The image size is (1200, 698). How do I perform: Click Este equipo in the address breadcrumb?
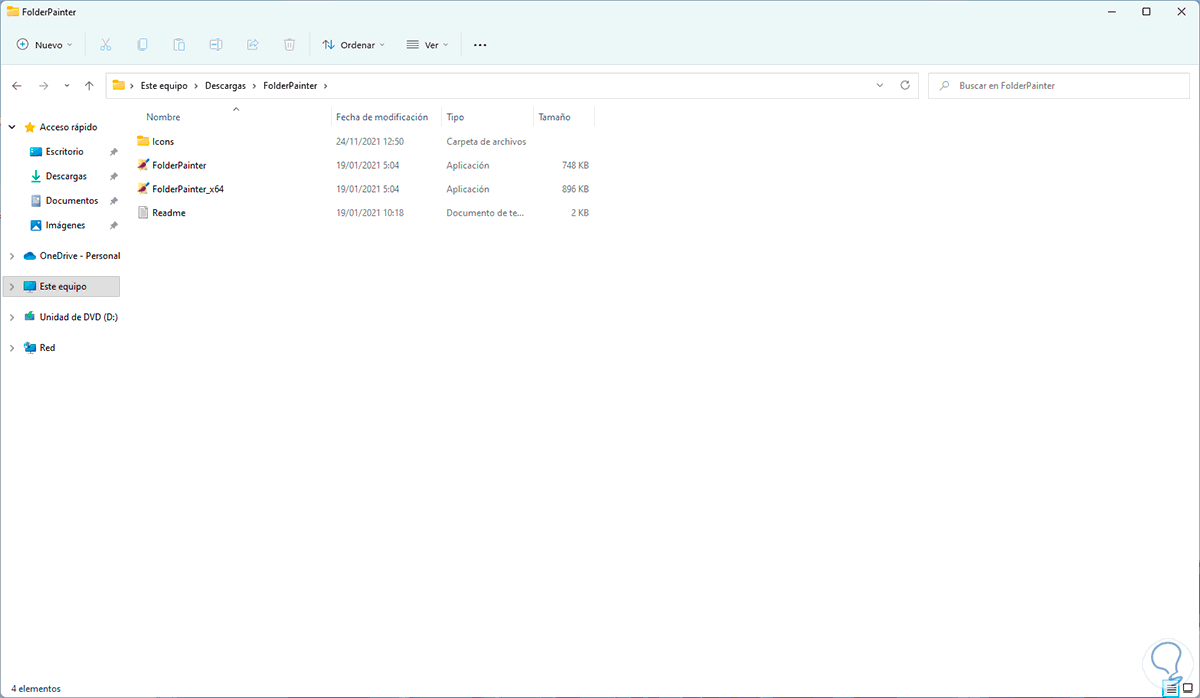tap(165, 86)
